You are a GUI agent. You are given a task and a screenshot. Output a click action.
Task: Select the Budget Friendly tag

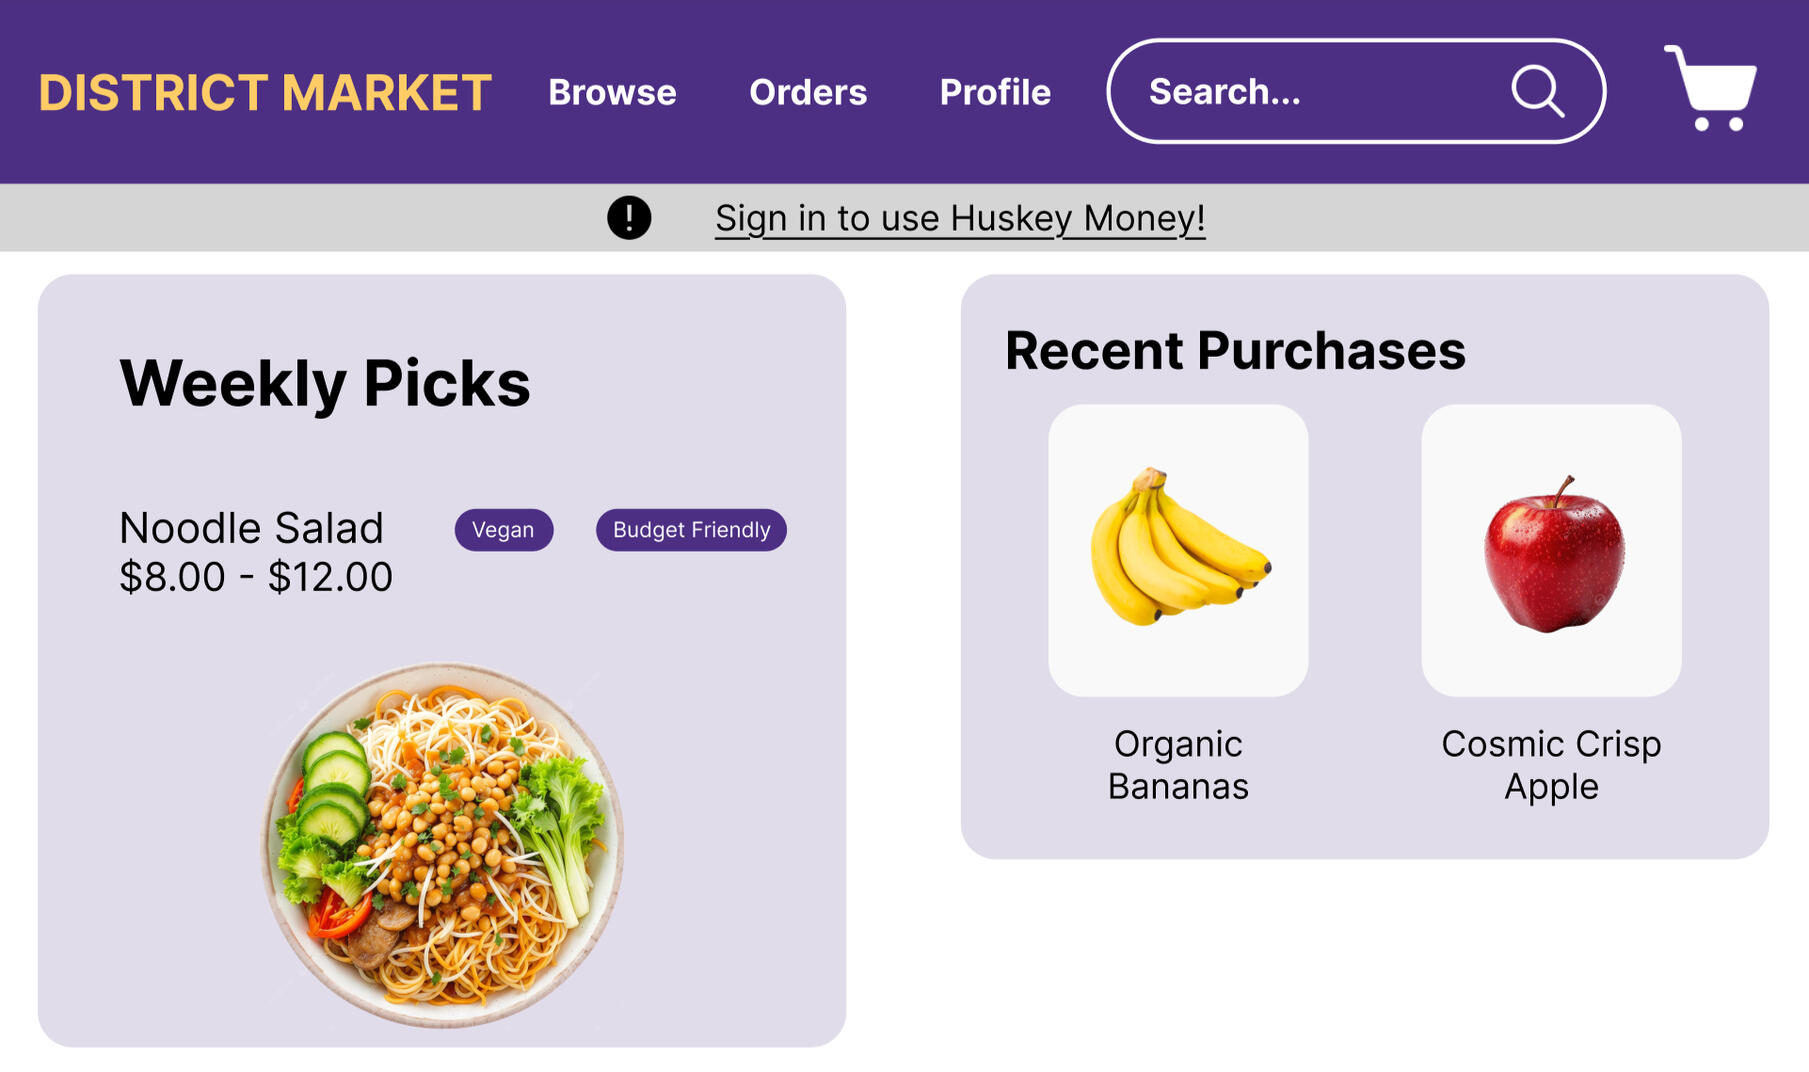[691, 530]
